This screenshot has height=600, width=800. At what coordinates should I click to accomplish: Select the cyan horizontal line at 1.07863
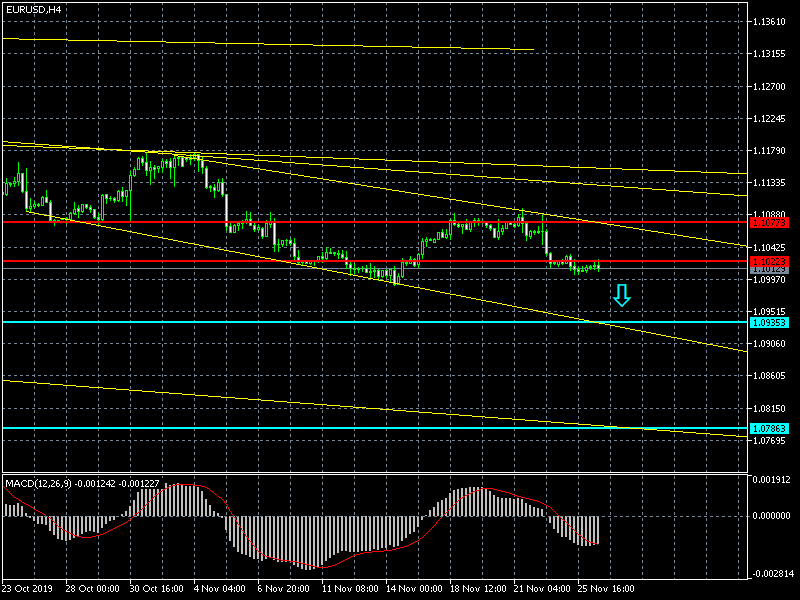tap(375, 428)
